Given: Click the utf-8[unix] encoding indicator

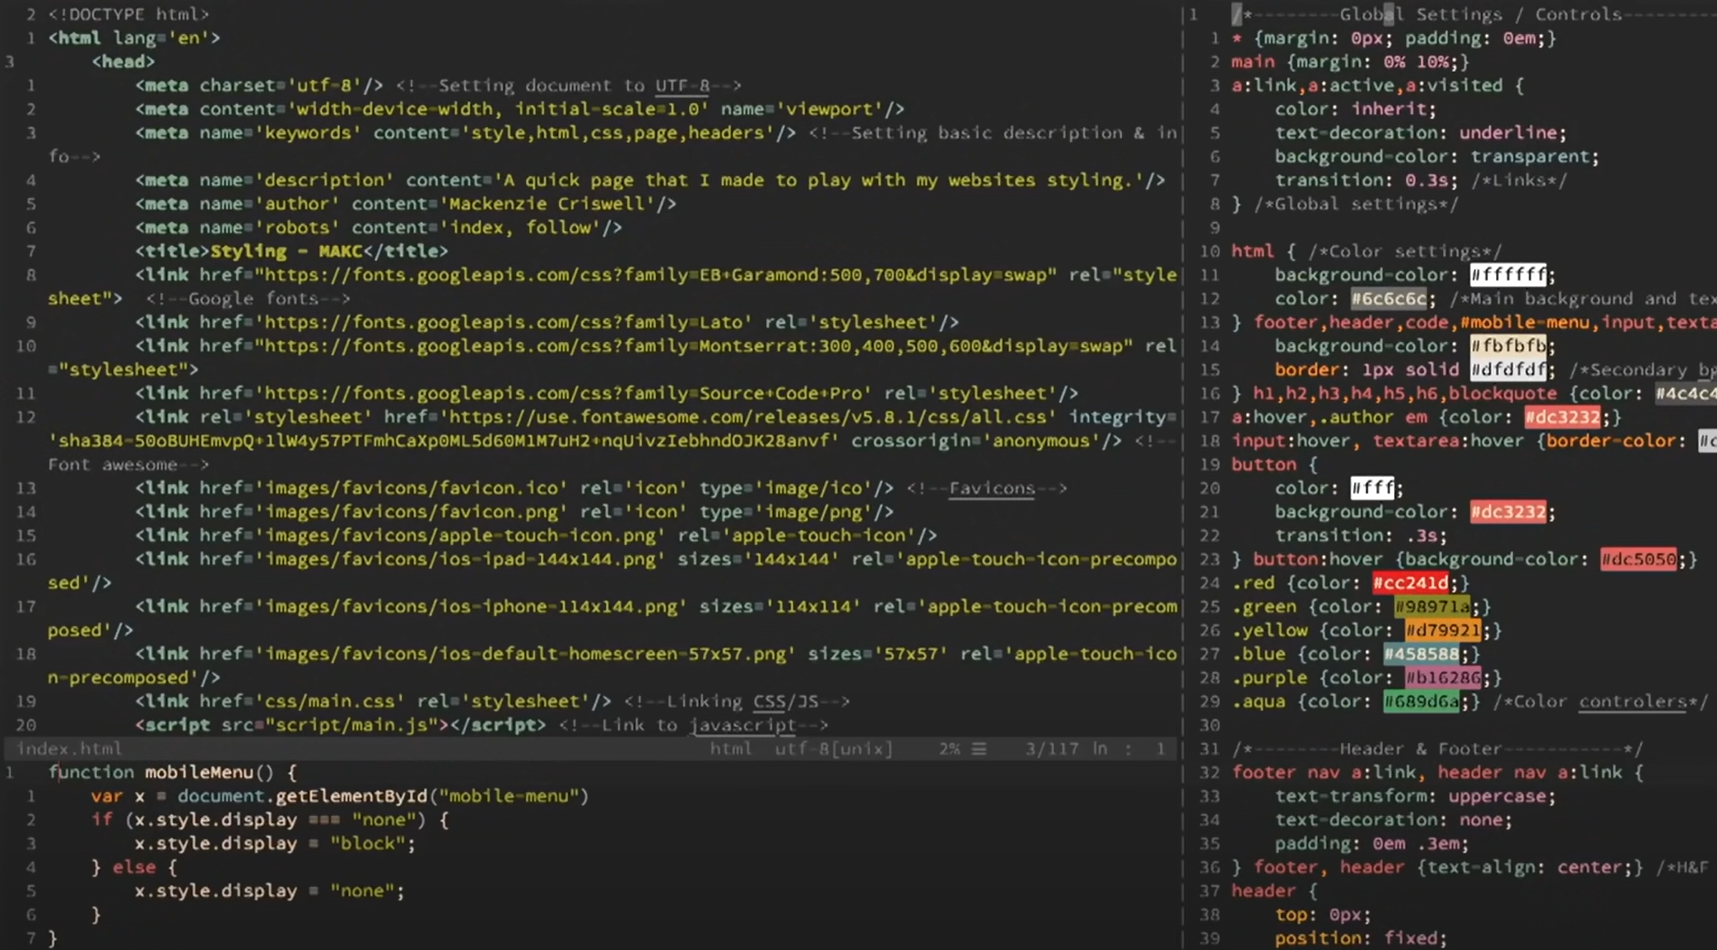Looking at the screenshot, I should (x=833, y=748).
